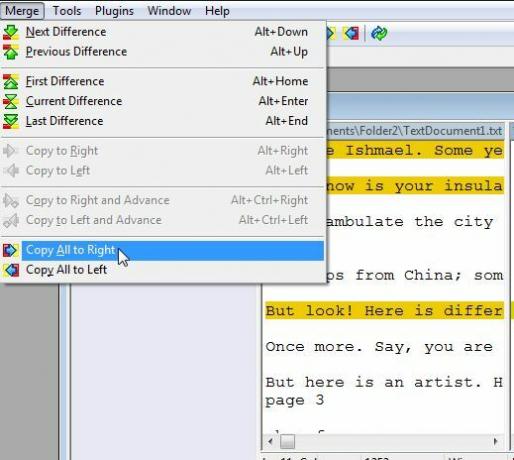Open the Help menu
The width and height of the screenshot is (514, 460).
pyautogui.click(x=217, y=11)
